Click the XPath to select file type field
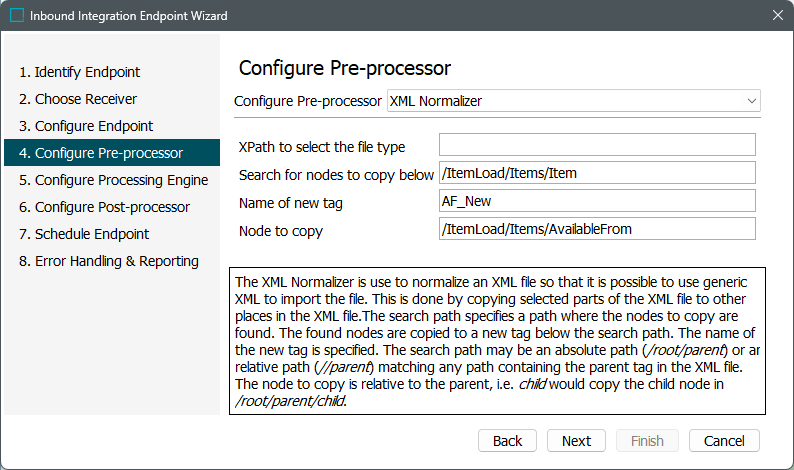The image size is (794, 470). pyautogui.click(x=597, y=145)
